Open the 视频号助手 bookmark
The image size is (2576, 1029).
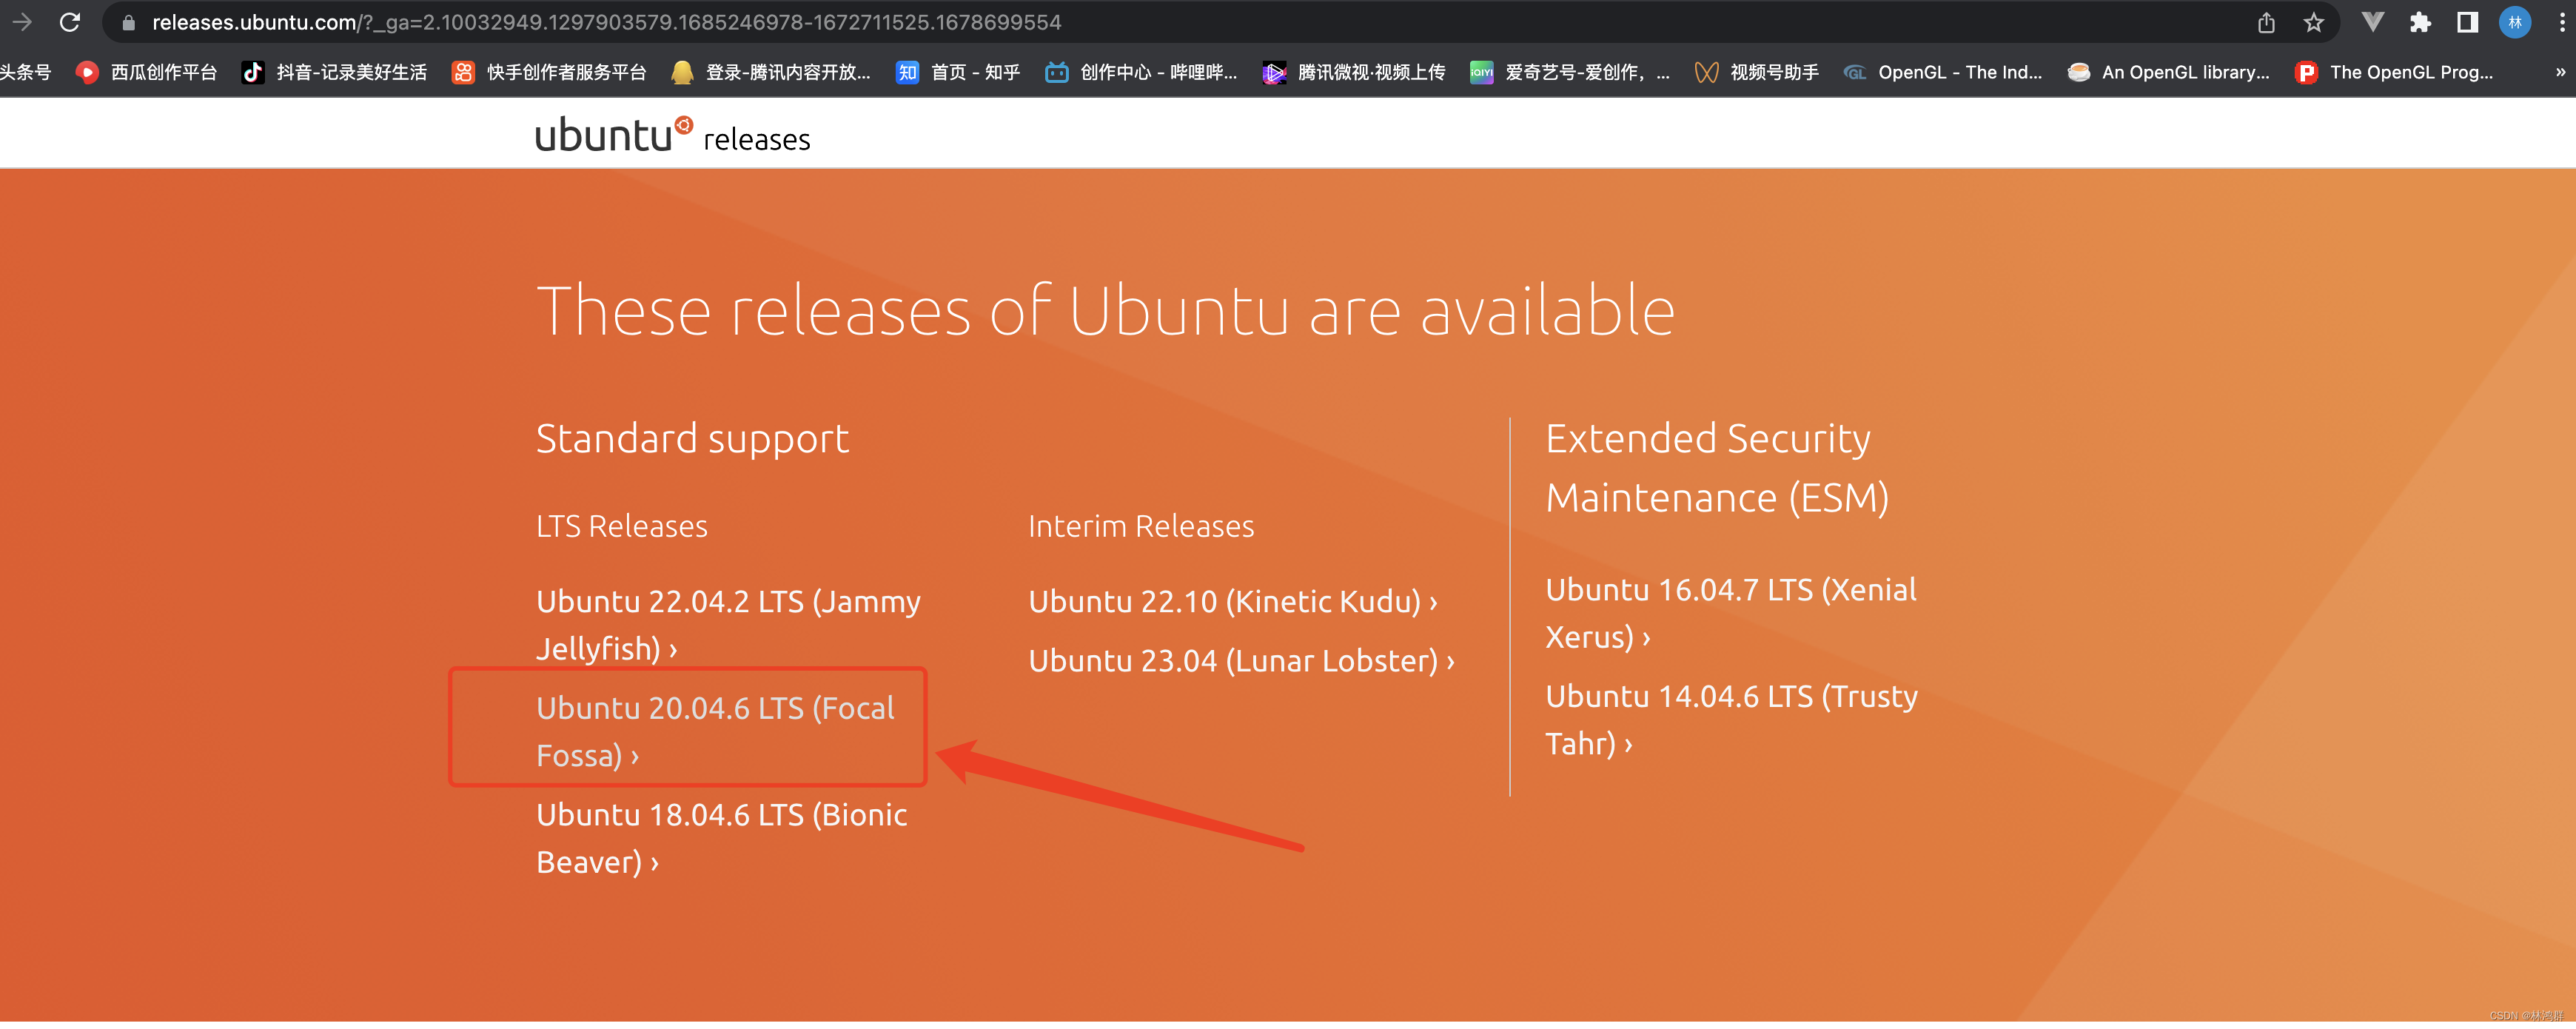coord(1756,72)
